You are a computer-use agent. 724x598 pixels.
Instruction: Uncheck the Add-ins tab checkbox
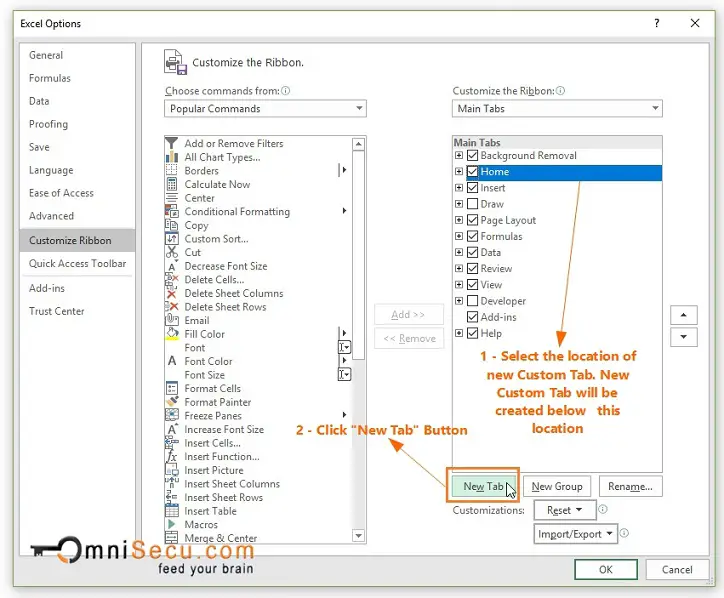tap(472, 317)
